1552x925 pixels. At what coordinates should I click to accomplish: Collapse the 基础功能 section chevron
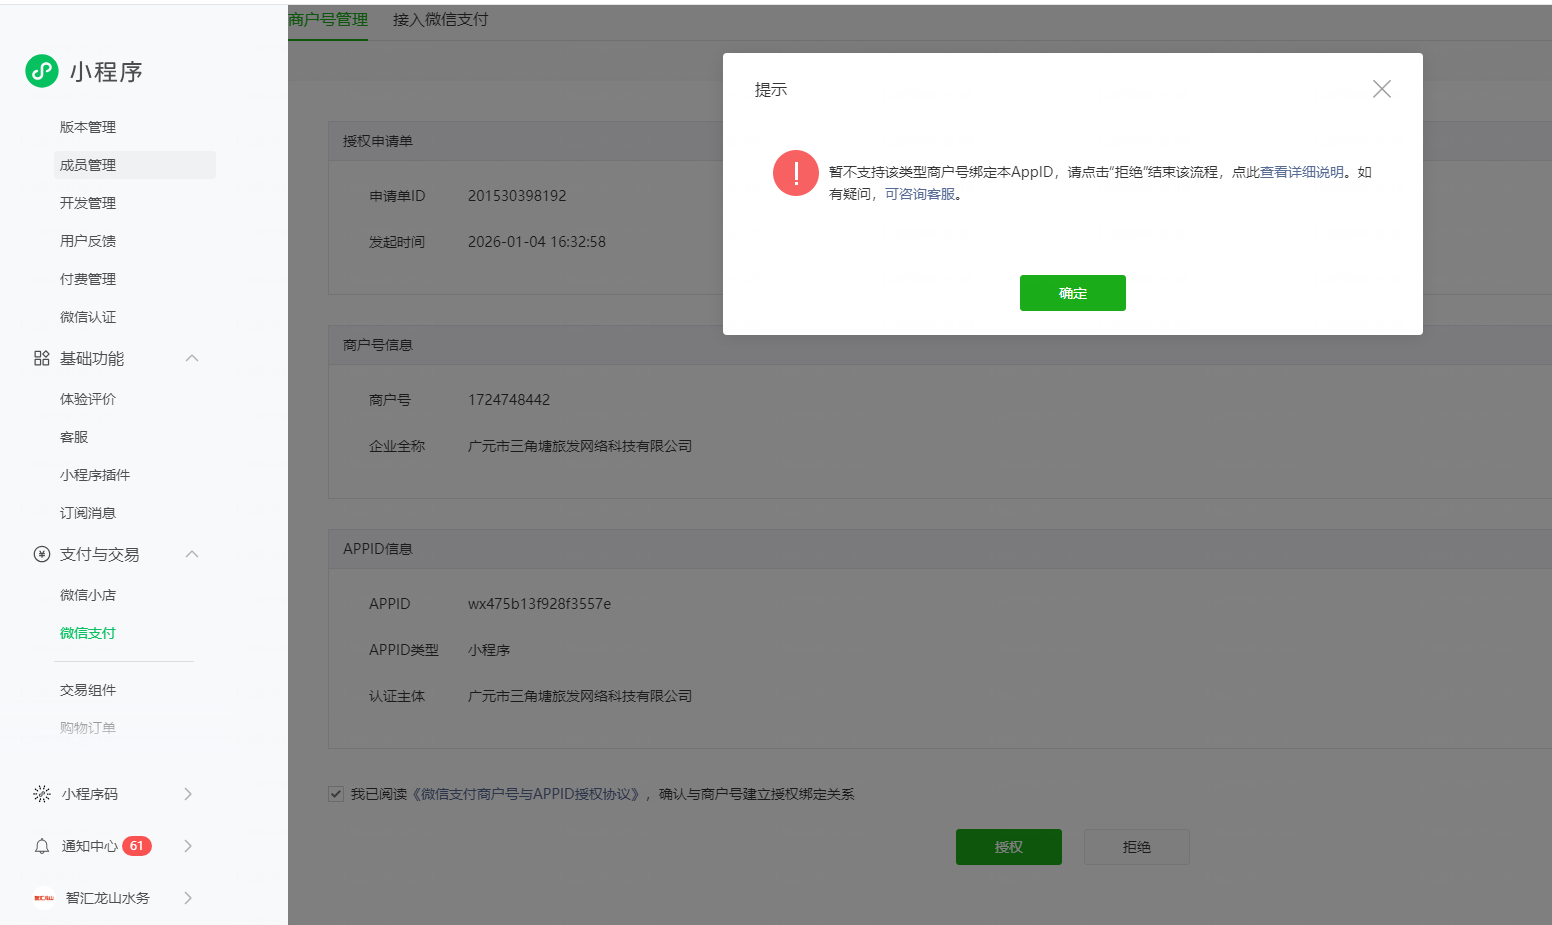[x=192, y=358]
